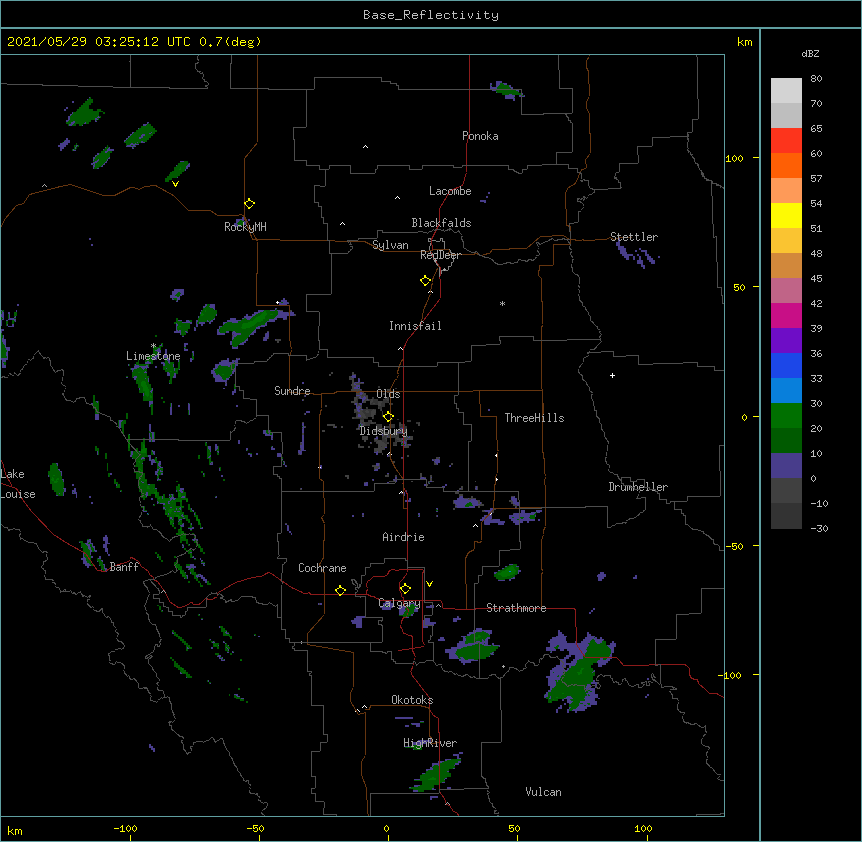862x842 pixels.
Task: Click the Base_Reflectivity title
Action: point(431,15)
